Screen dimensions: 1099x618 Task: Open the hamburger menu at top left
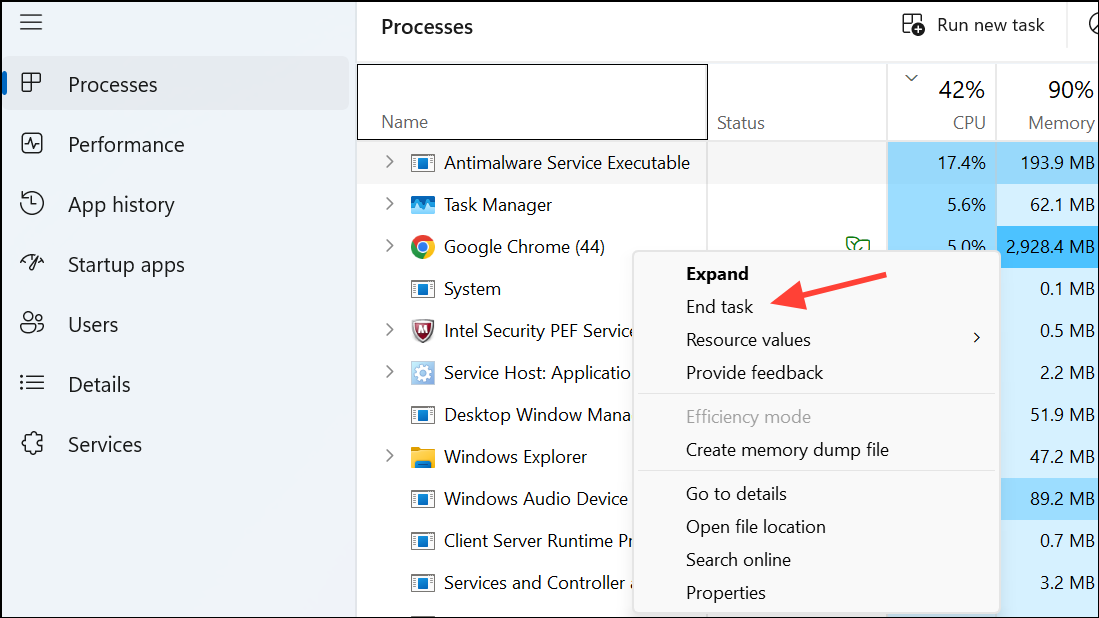[x=30, y=22]
